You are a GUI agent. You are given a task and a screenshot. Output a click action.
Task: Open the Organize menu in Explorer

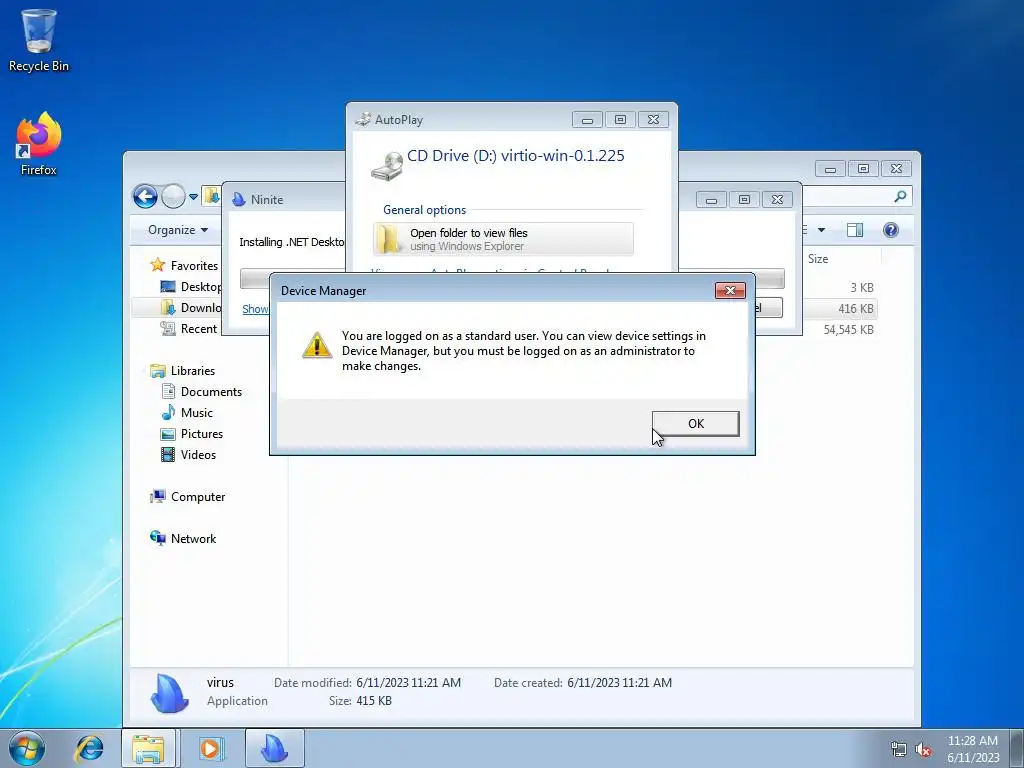178,230
